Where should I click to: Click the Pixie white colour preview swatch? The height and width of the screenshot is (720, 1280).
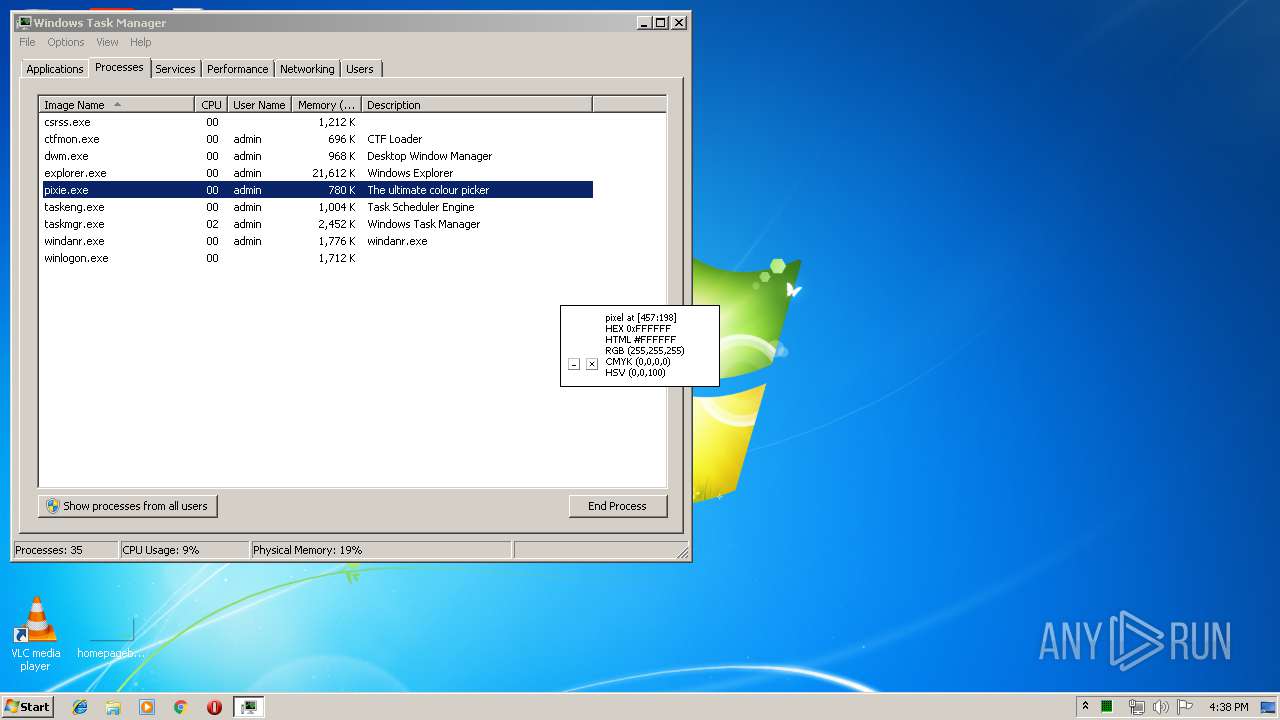(x=582, y=332)
